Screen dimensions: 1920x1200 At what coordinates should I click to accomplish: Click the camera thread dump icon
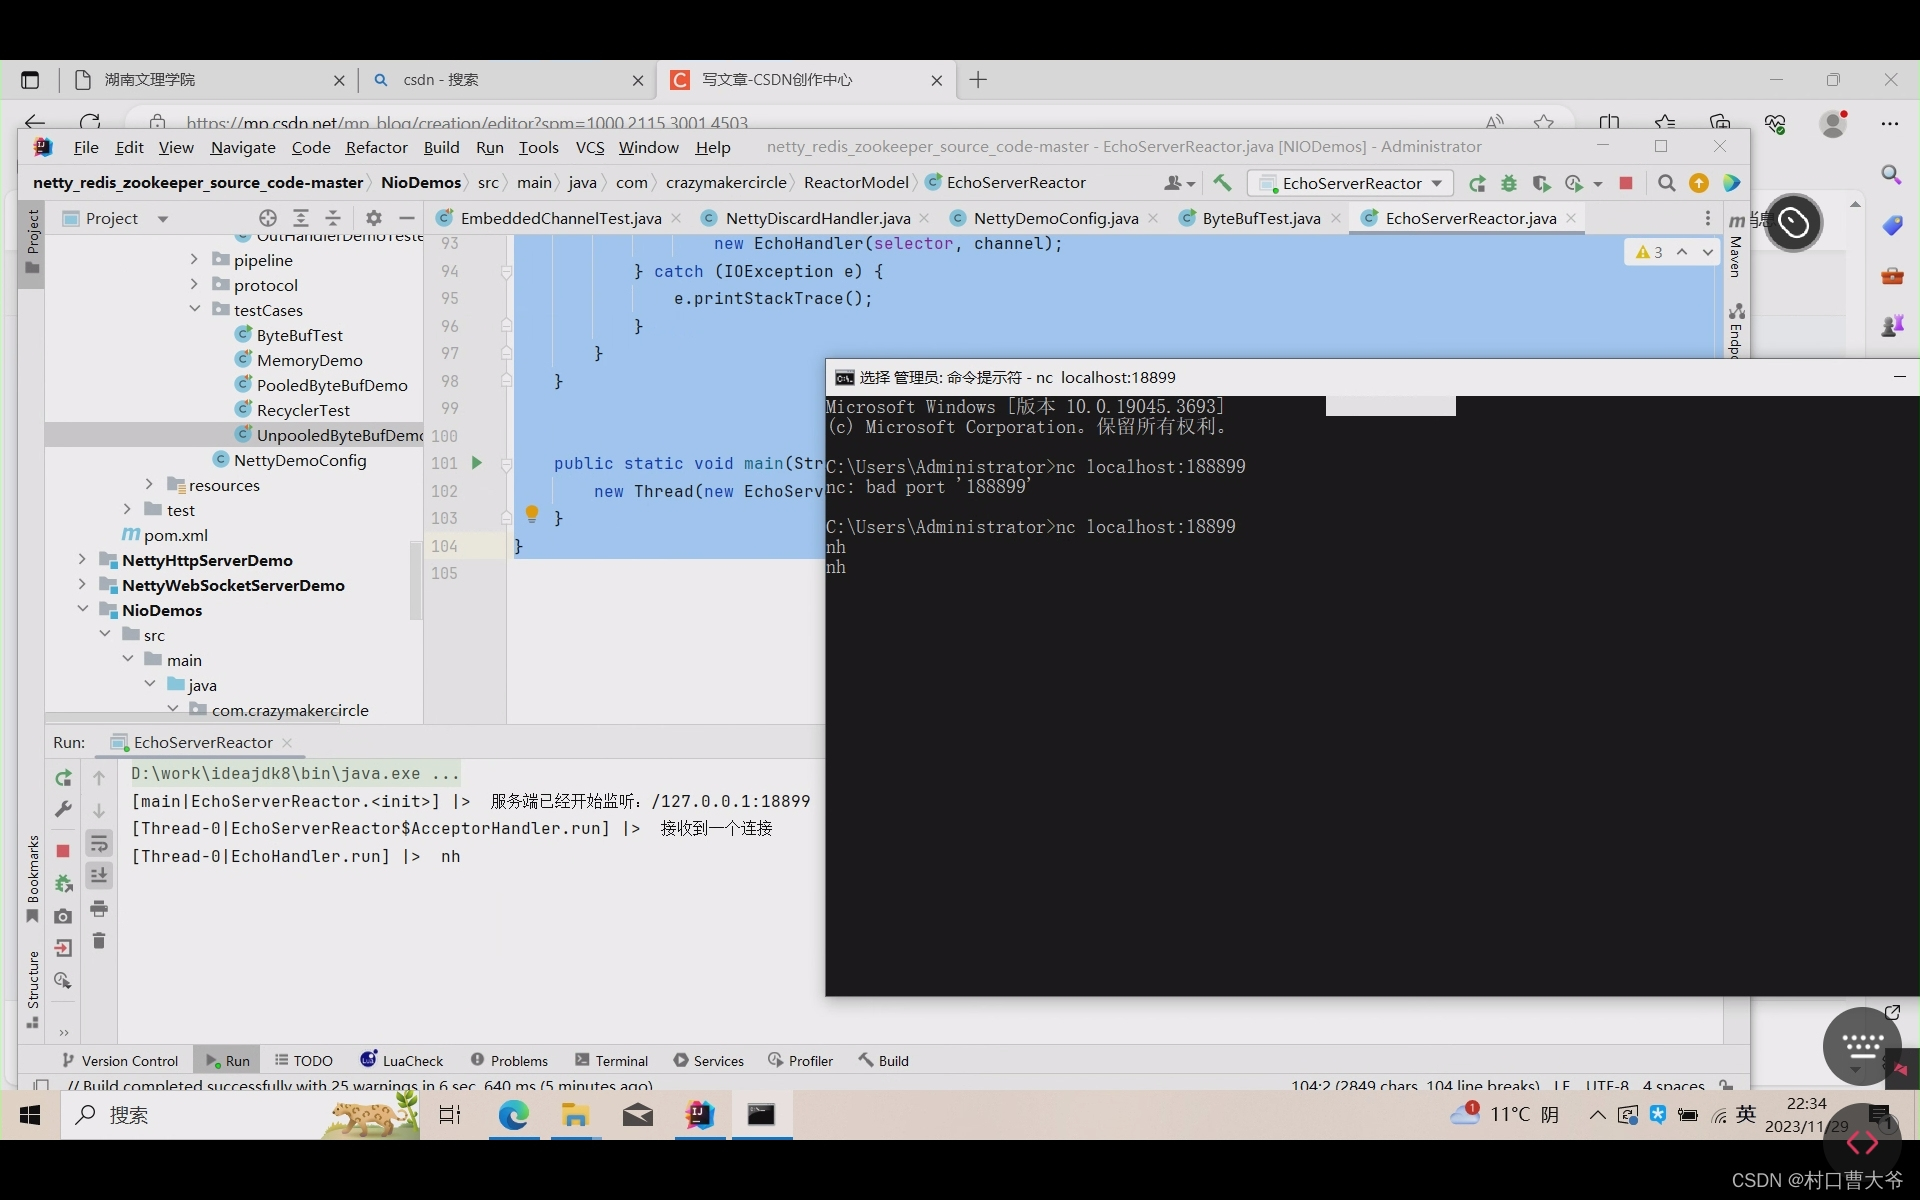click(63, 916)
